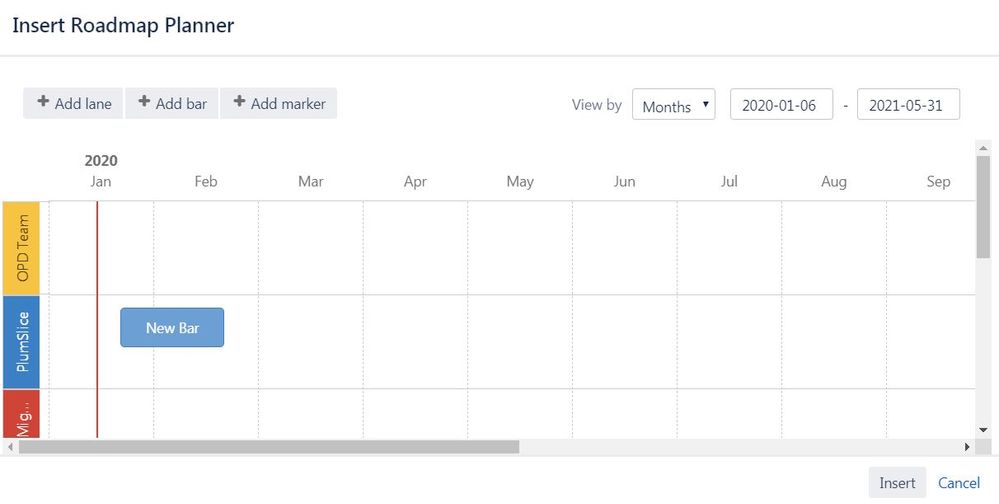The width and height of the screenshot is (999, 504).
Task: Click the red marker line in January
Action: [x=97, y=319]
